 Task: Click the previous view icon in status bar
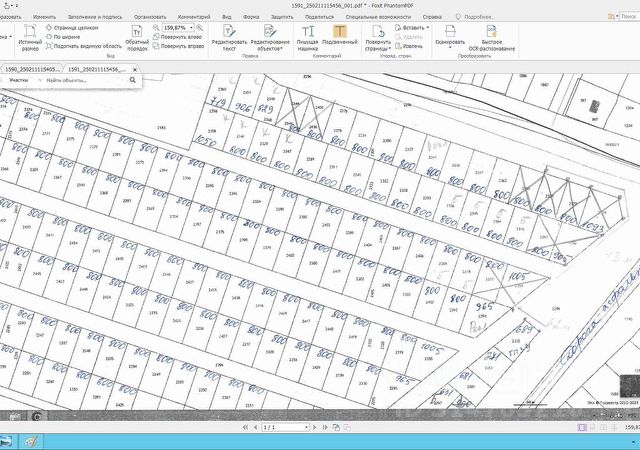[x=336, y=427]
